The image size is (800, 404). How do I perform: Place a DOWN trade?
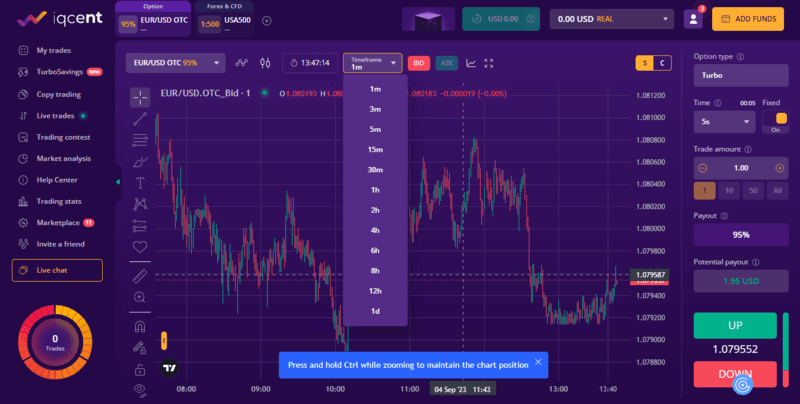pos(735,374)
